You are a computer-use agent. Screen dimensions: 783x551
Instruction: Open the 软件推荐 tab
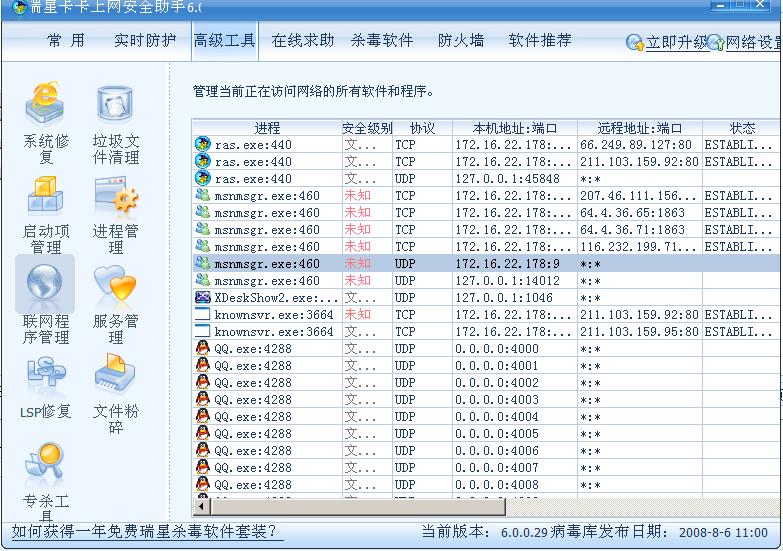pos(540,40)
